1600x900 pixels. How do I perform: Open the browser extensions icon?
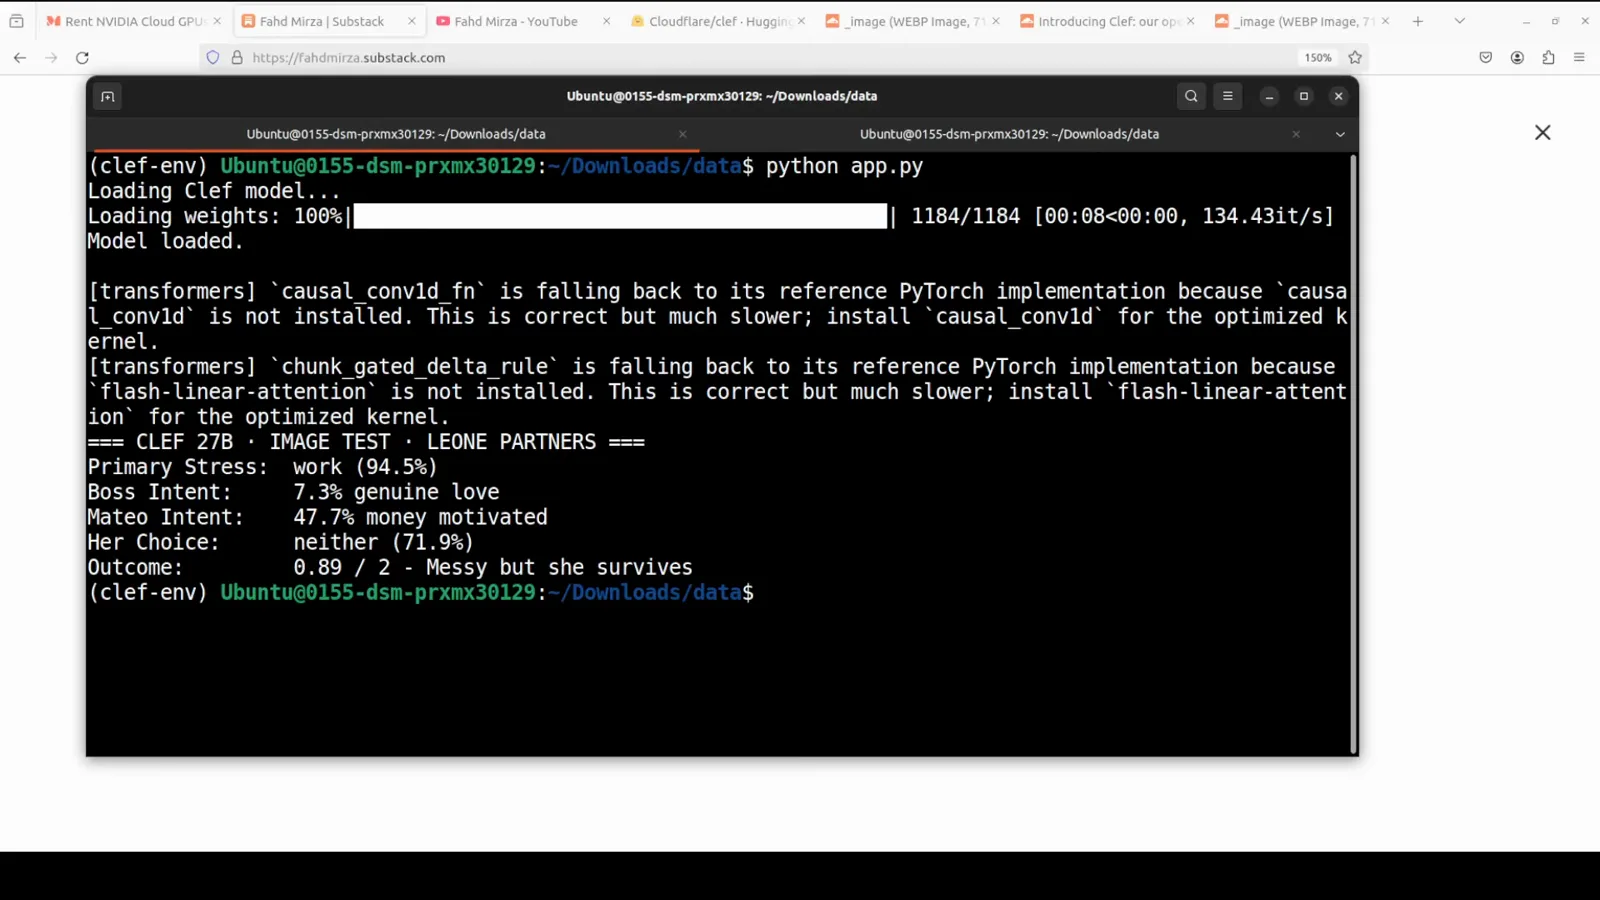[1548, 58]
